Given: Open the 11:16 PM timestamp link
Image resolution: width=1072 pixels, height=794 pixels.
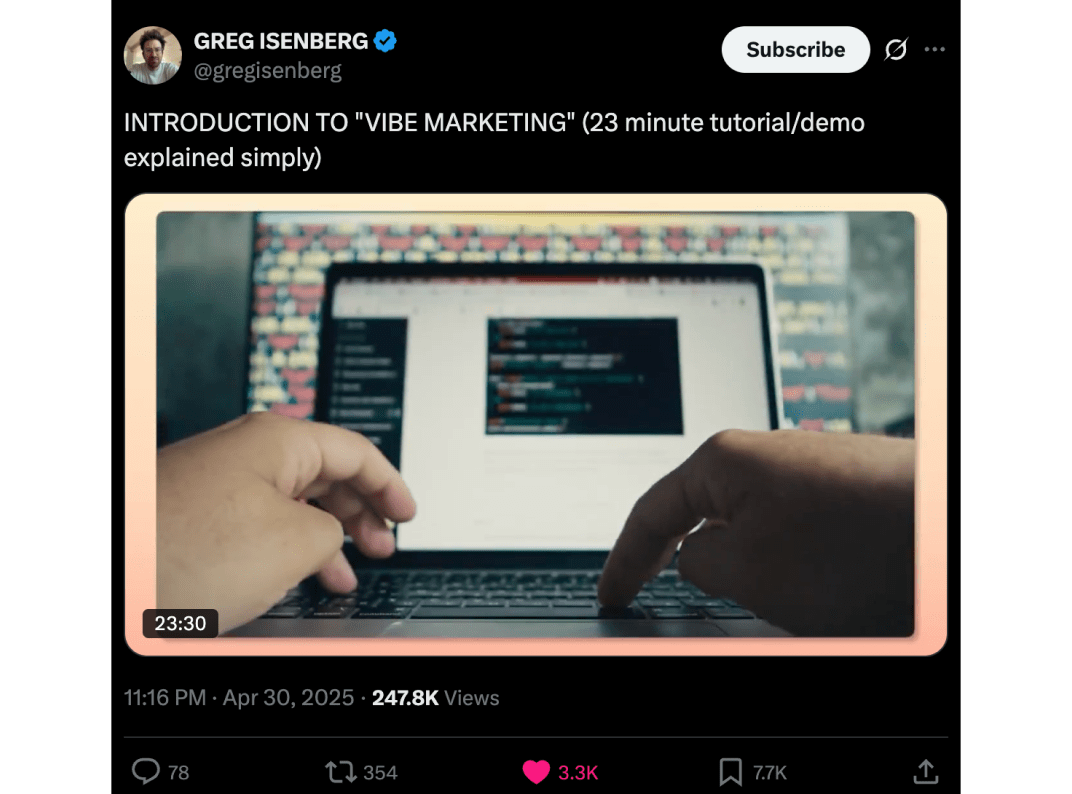Looking at the screenshot, I should (239, 698).
